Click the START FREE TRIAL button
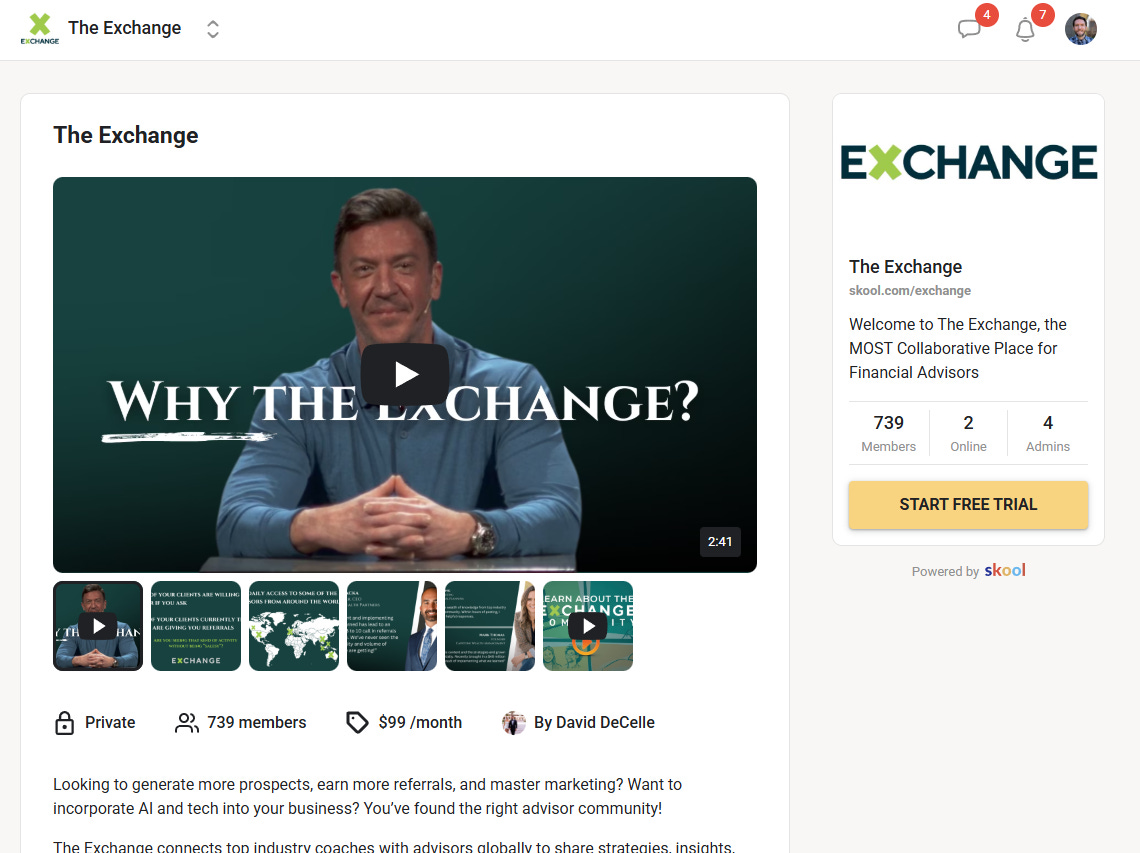1140x853 pixels. [x=968, y=505]
